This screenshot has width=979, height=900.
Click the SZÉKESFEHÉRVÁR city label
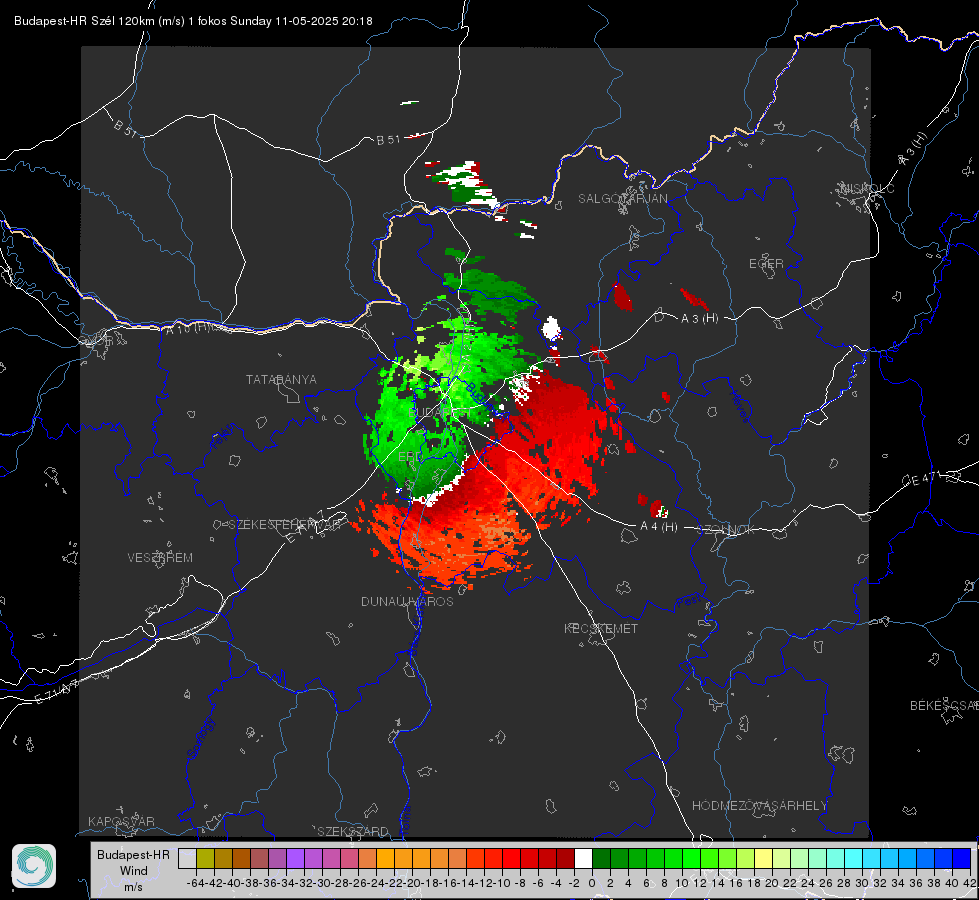point(285,525)
